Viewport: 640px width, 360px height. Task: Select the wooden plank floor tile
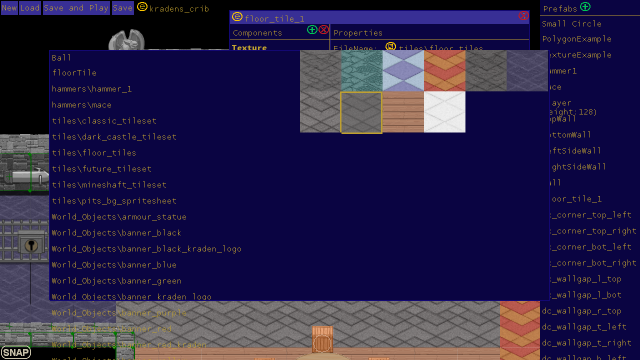point(403,112)
